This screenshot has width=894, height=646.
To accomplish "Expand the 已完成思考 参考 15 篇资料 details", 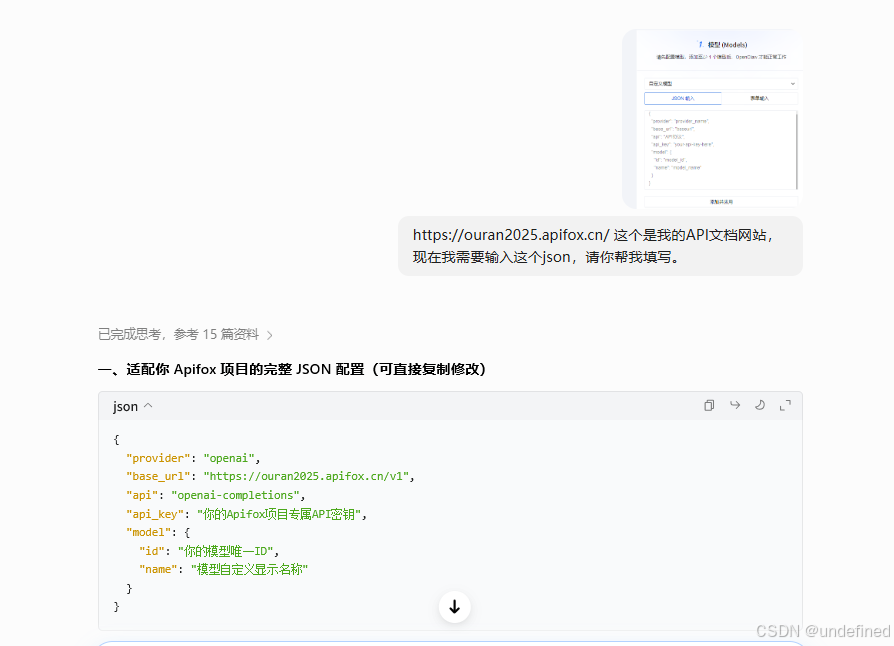I will tap(185, 335).
